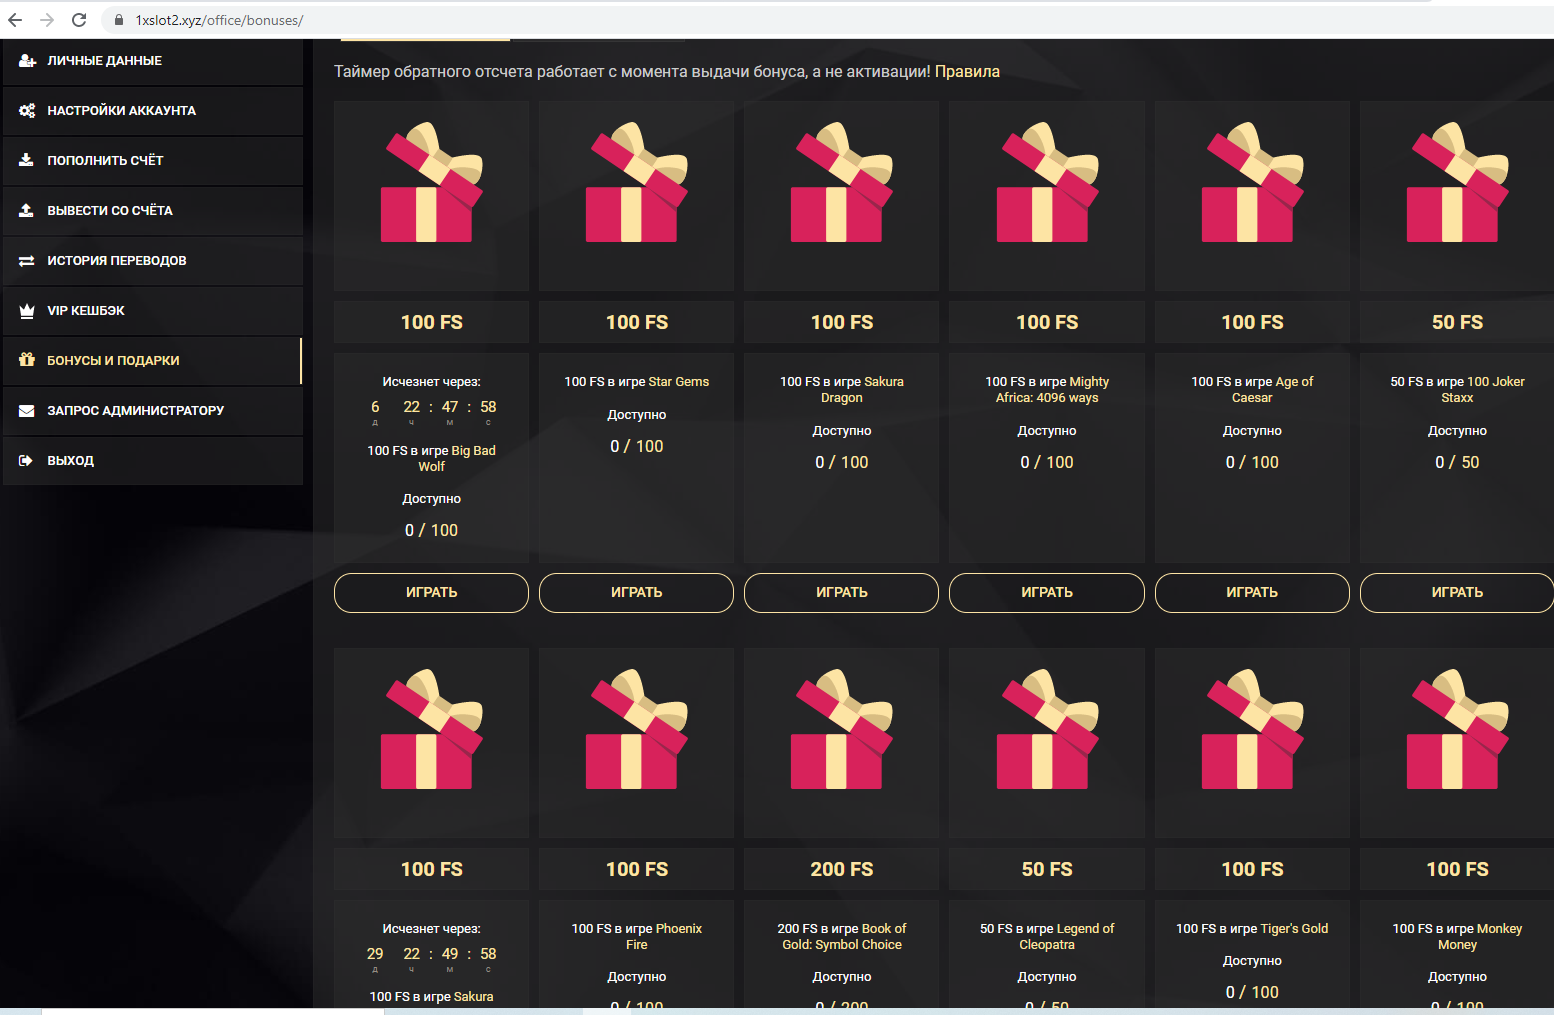The width and height of the screenshot is (1554, 1015).
Task: Click gift box image of Big Bad Wolf bonus
Action: (431, 182)
